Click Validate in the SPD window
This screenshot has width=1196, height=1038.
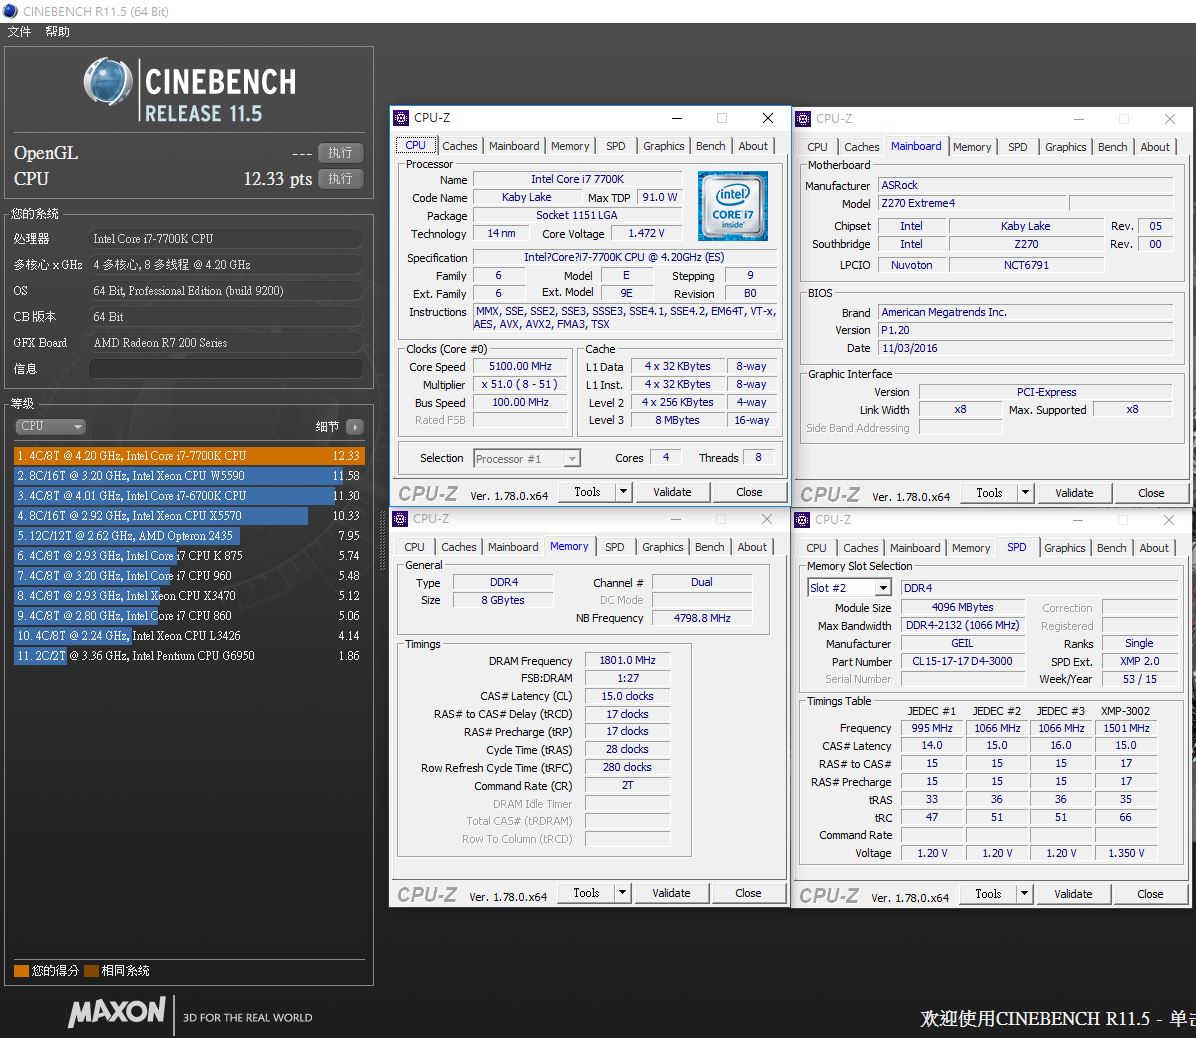click(x=1073, y=893)
